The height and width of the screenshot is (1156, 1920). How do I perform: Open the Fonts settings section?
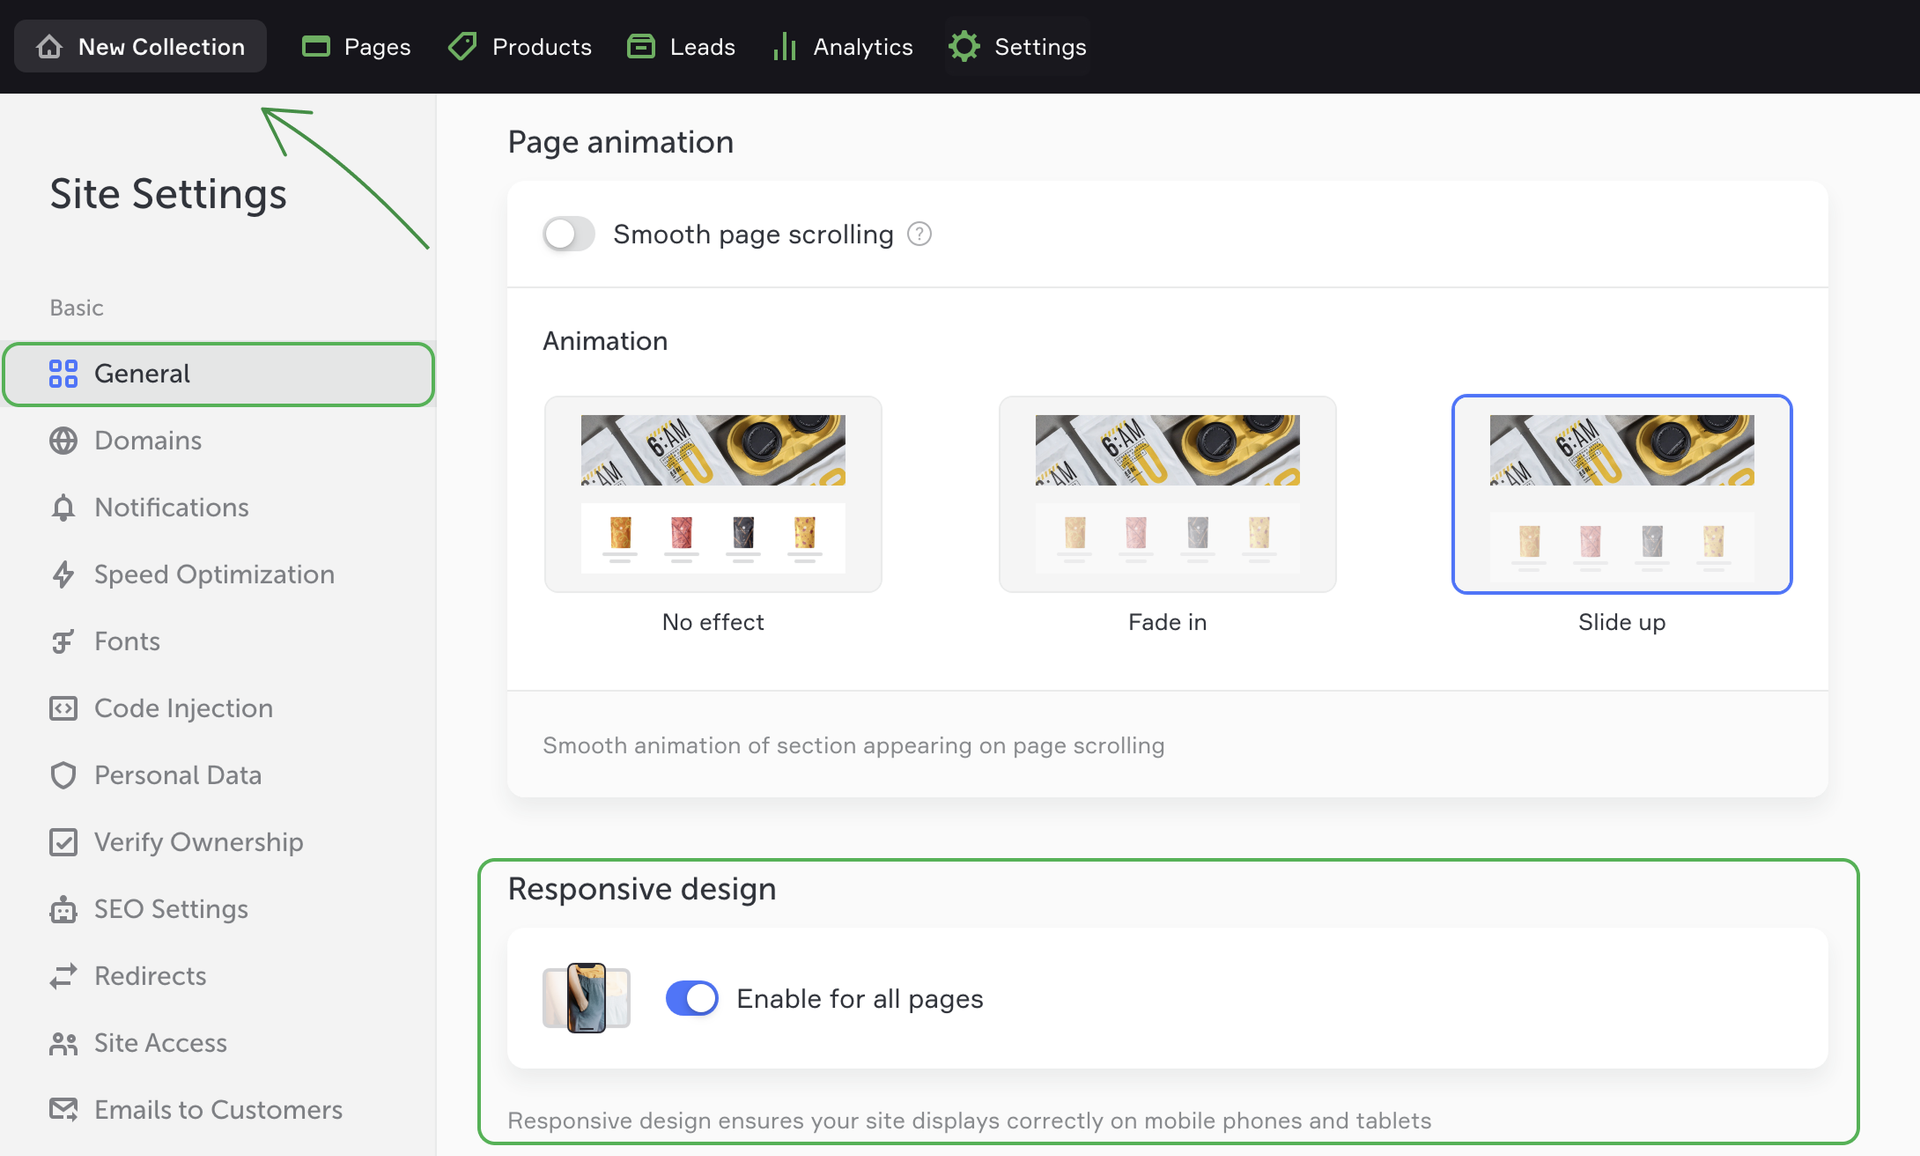(127, 642)
